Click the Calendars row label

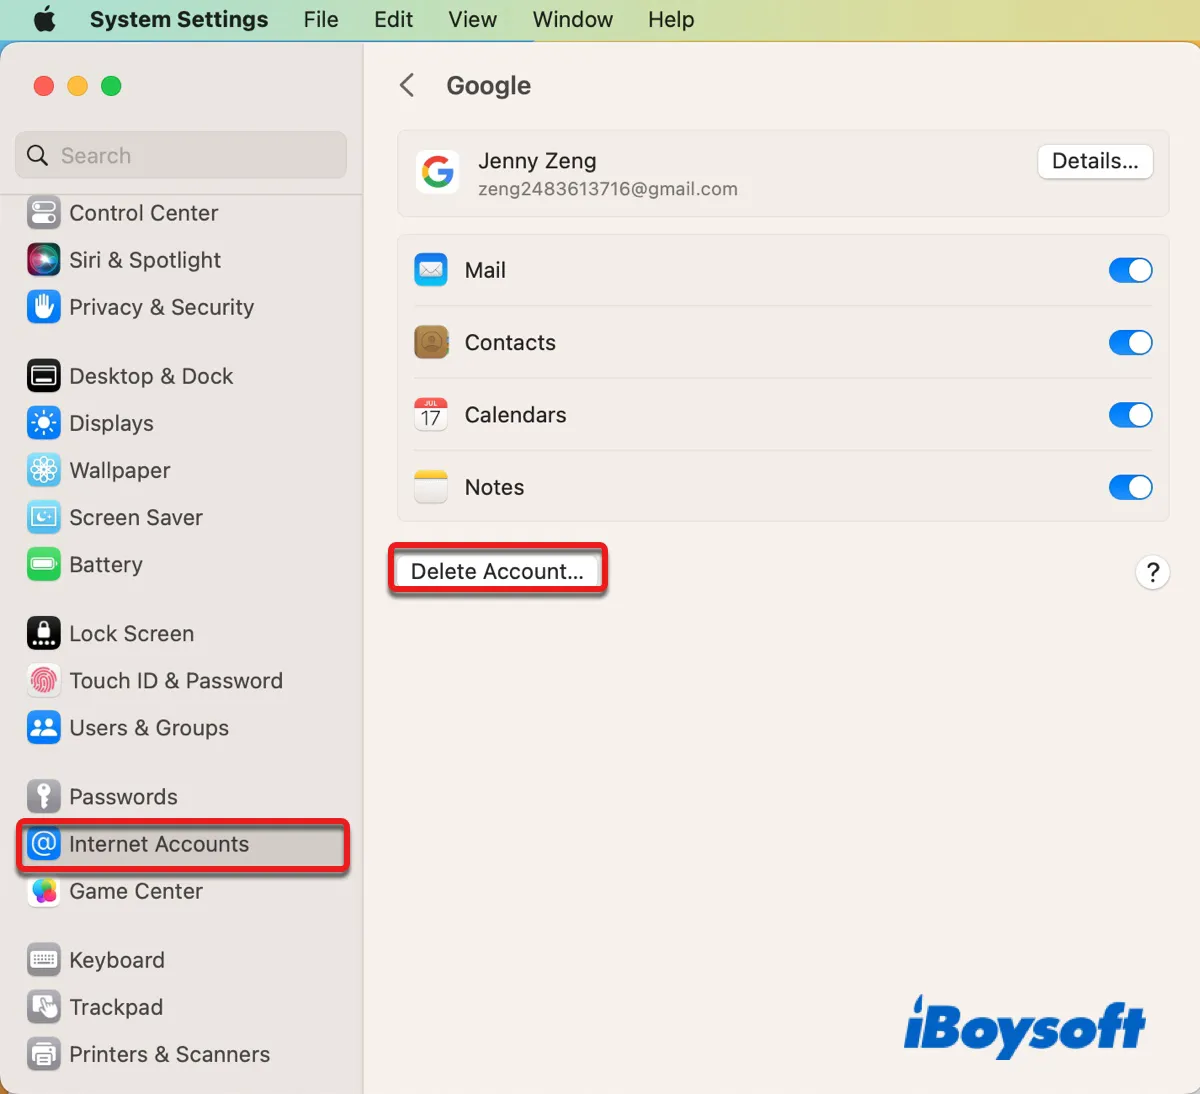(x=515, y=414)
